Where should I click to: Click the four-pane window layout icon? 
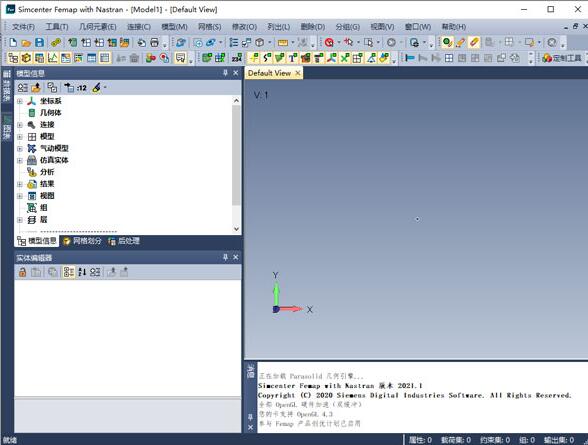click(x=449, y=58)
